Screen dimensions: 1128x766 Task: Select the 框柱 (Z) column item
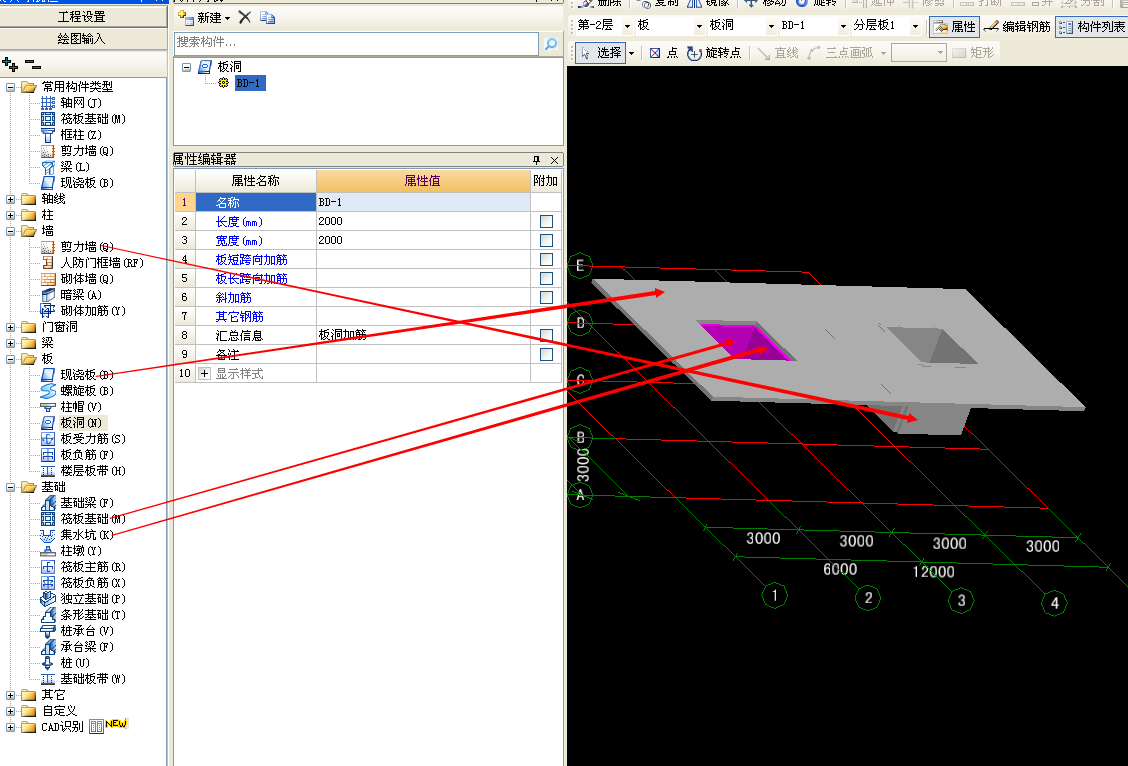point(71,134)
